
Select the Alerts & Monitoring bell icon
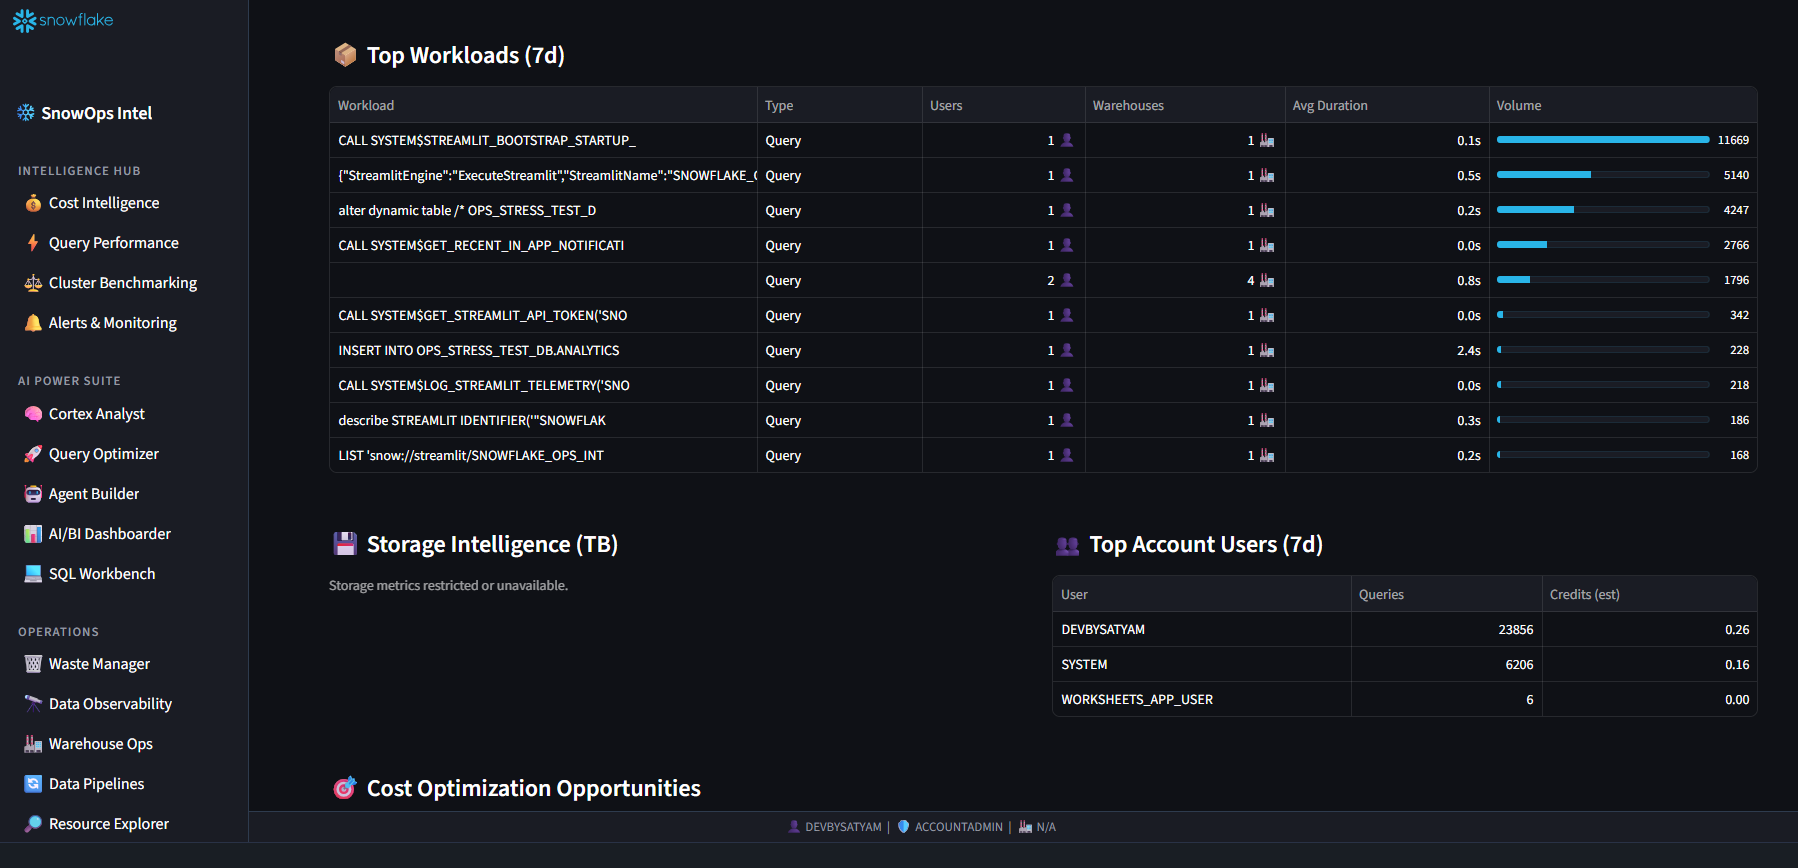coord(33,323)
